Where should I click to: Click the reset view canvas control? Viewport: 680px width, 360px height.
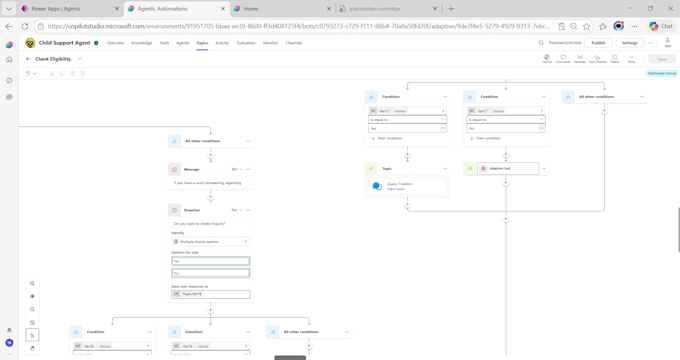(x=32, y=322)
